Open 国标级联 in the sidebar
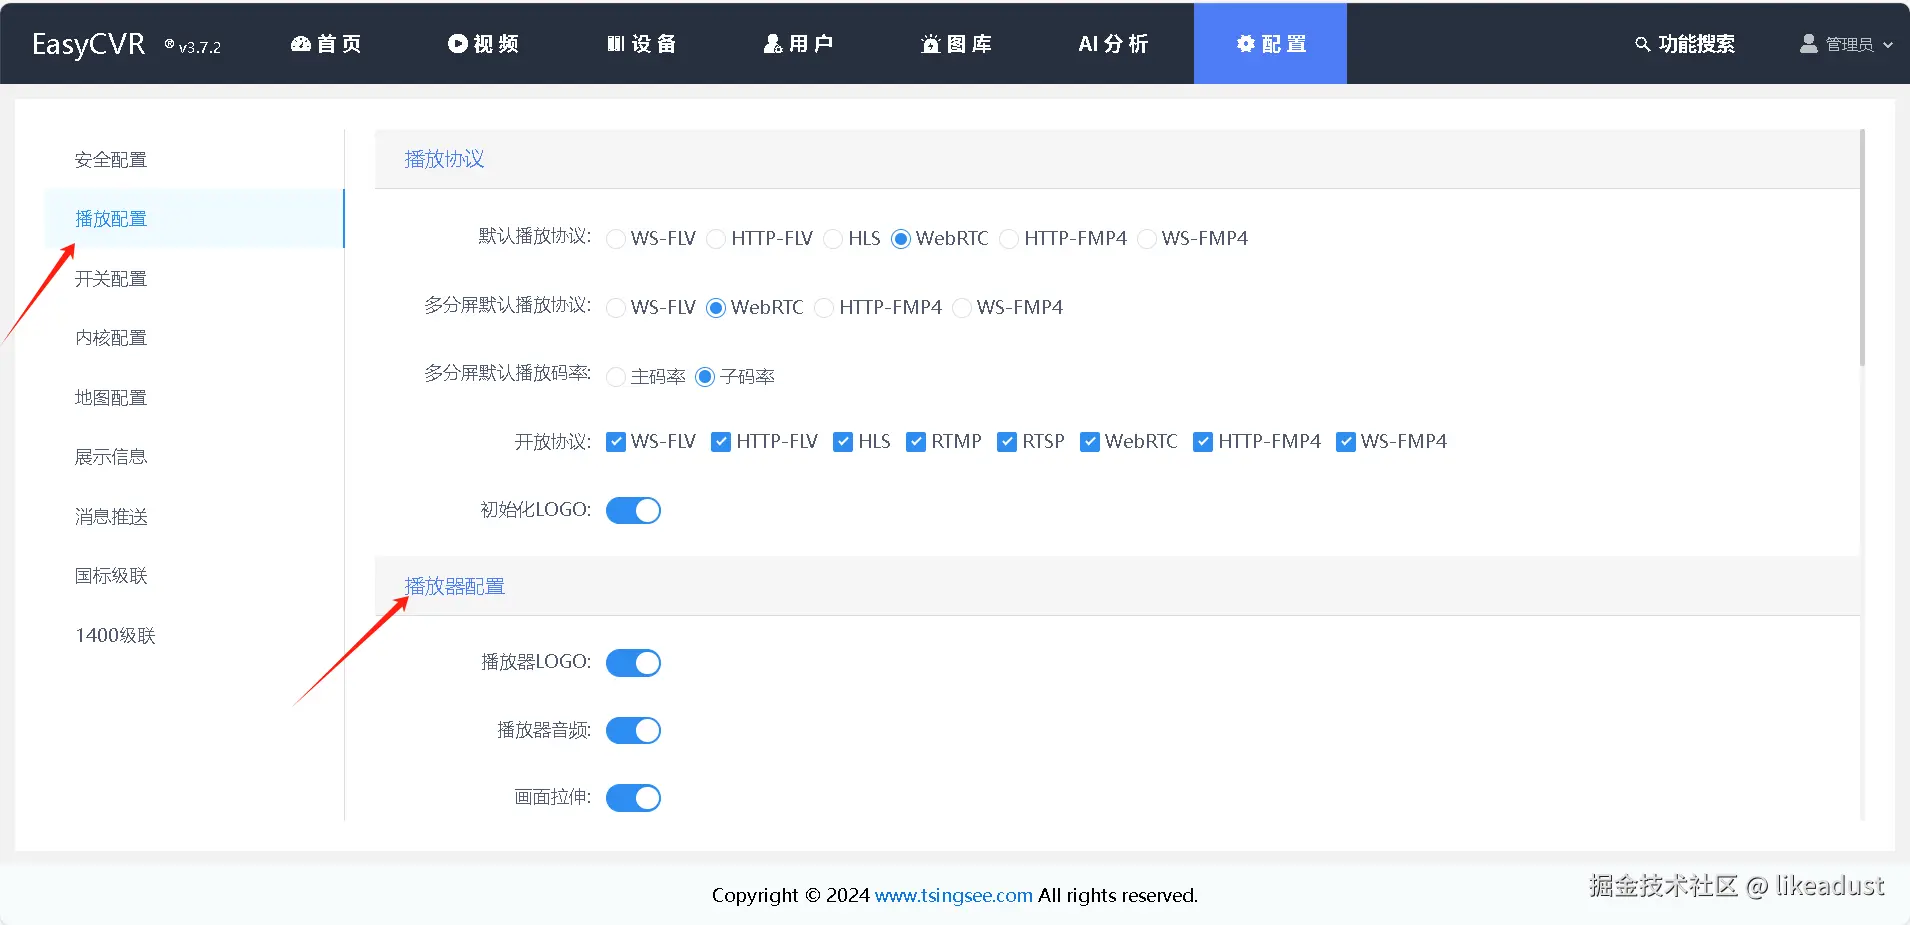 pyautogui.click(x=111, y=576)
